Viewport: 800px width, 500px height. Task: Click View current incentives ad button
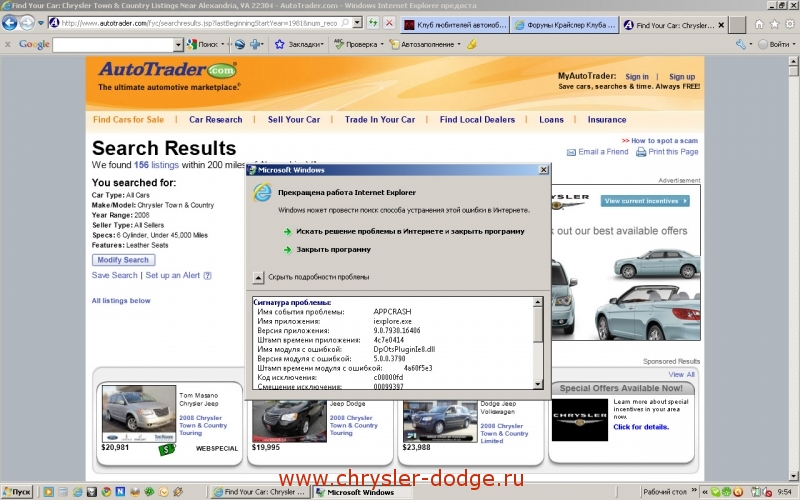(645, 201)
